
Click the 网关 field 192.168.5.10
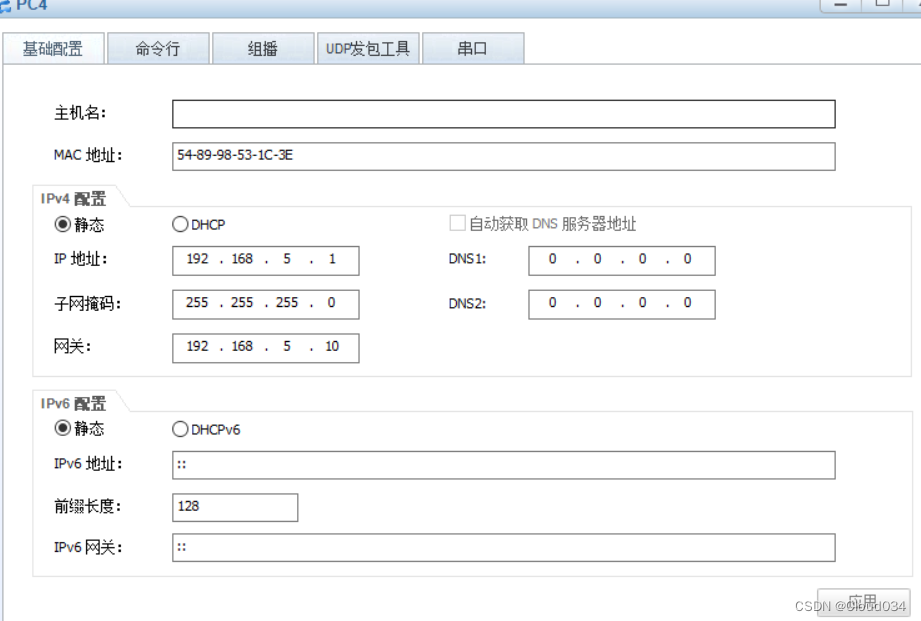(x=265, y=348)
